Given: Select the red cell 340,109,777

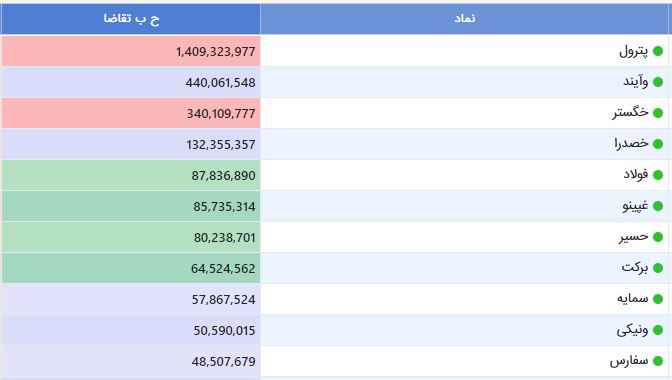Looking at the screenshot, I should tap(131, 113).
